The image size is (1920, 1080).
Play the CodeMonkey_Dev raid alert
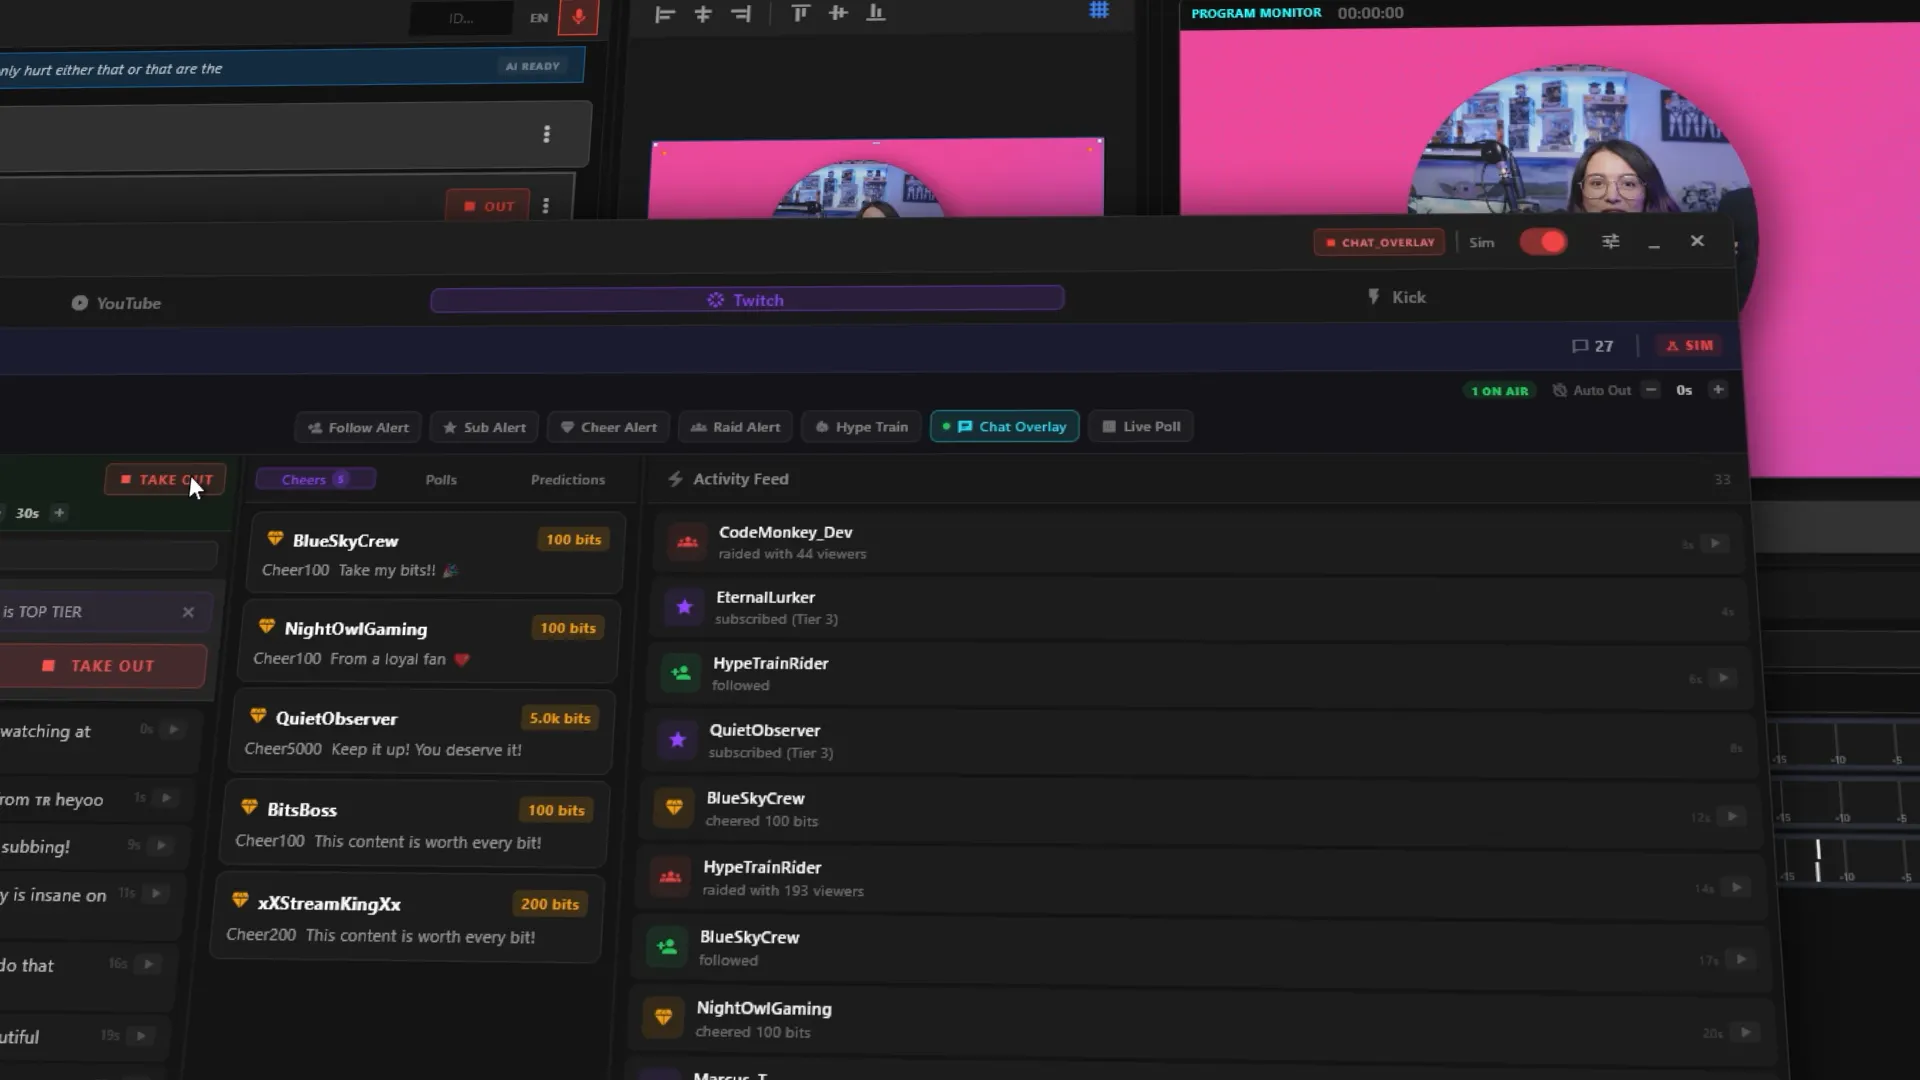click(1715, 543)
